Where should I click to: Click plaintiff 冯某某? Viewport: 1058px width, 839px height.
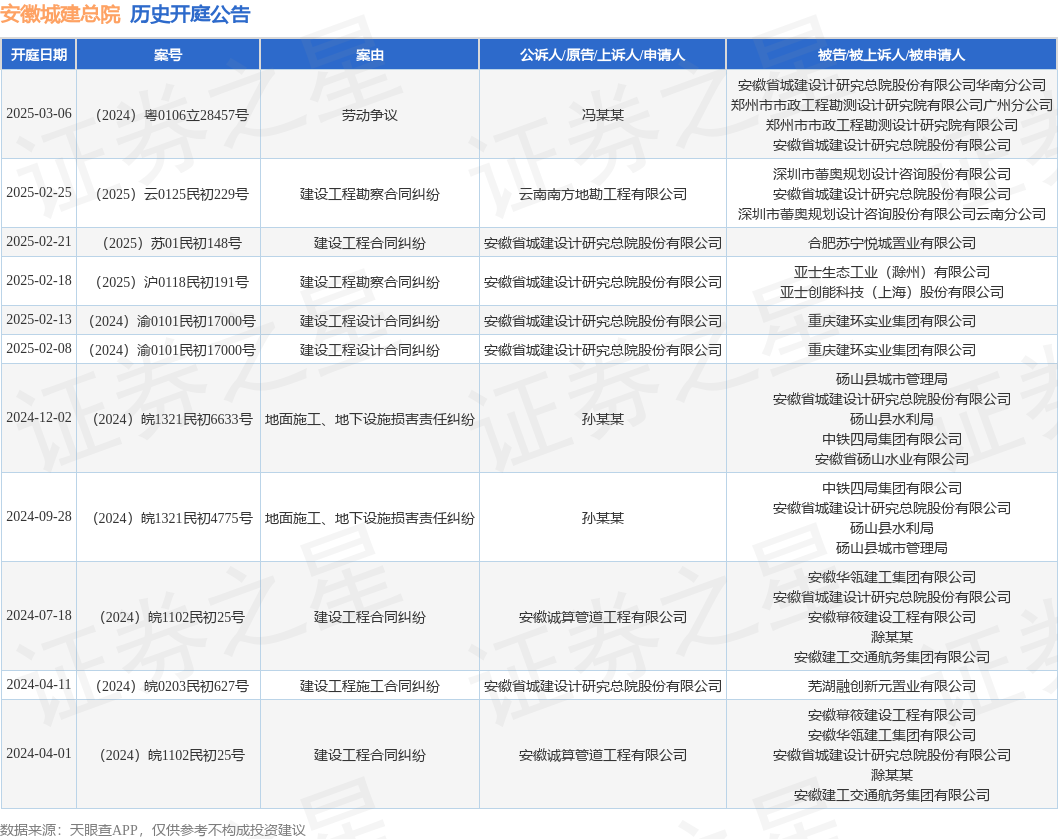[x=603, y=115]
